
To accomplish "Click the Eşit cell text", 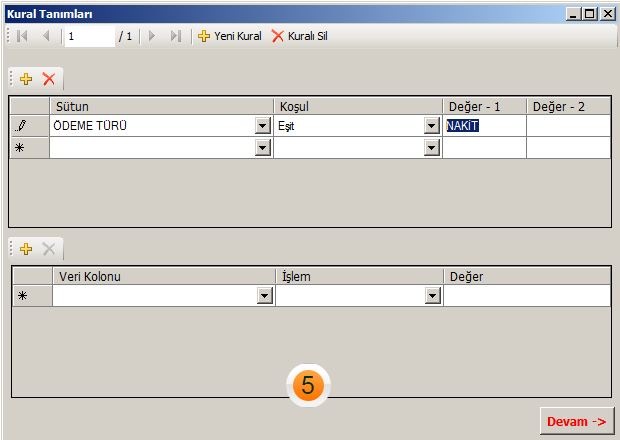I will click(286, 126).
